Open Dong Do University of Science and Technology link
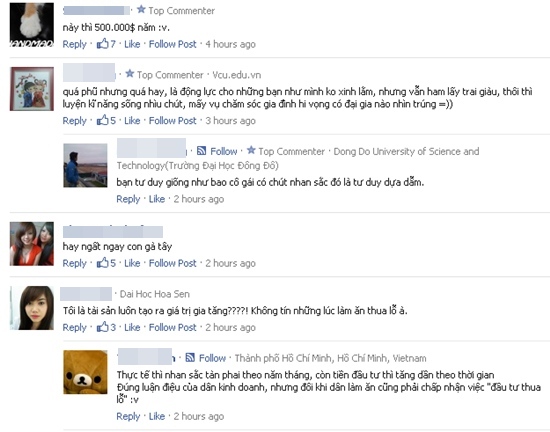 (298, 158)
